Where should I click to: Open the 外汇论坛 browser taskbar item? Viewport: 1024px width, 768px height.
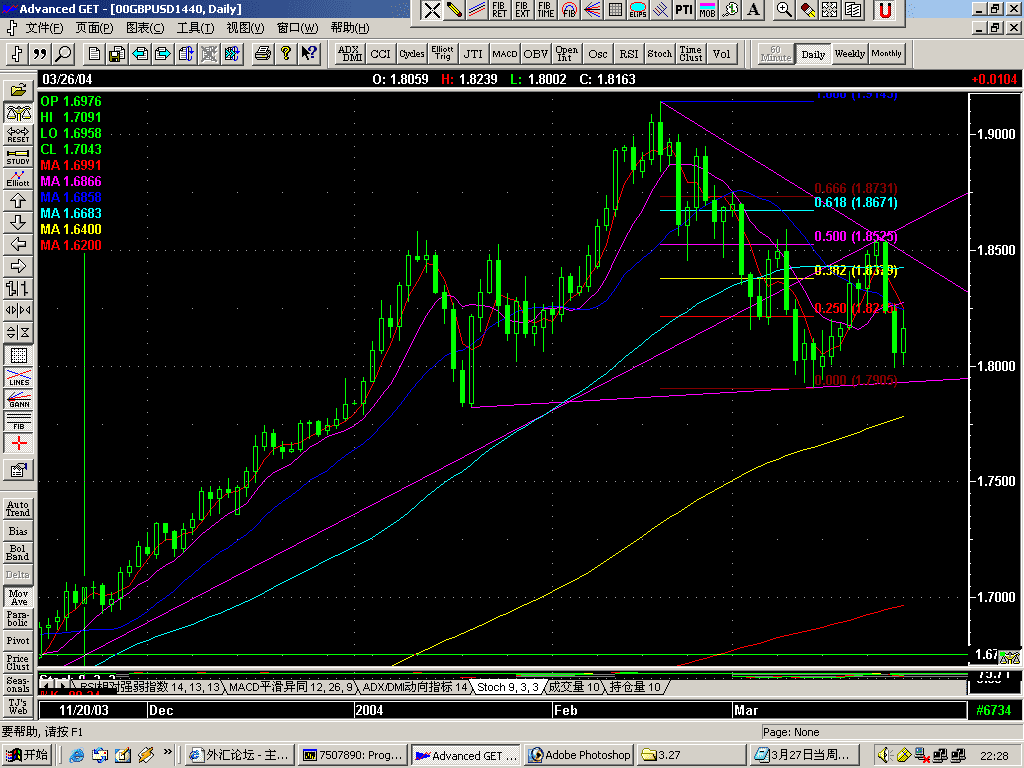pyautogui.click(x=240, y=755)
